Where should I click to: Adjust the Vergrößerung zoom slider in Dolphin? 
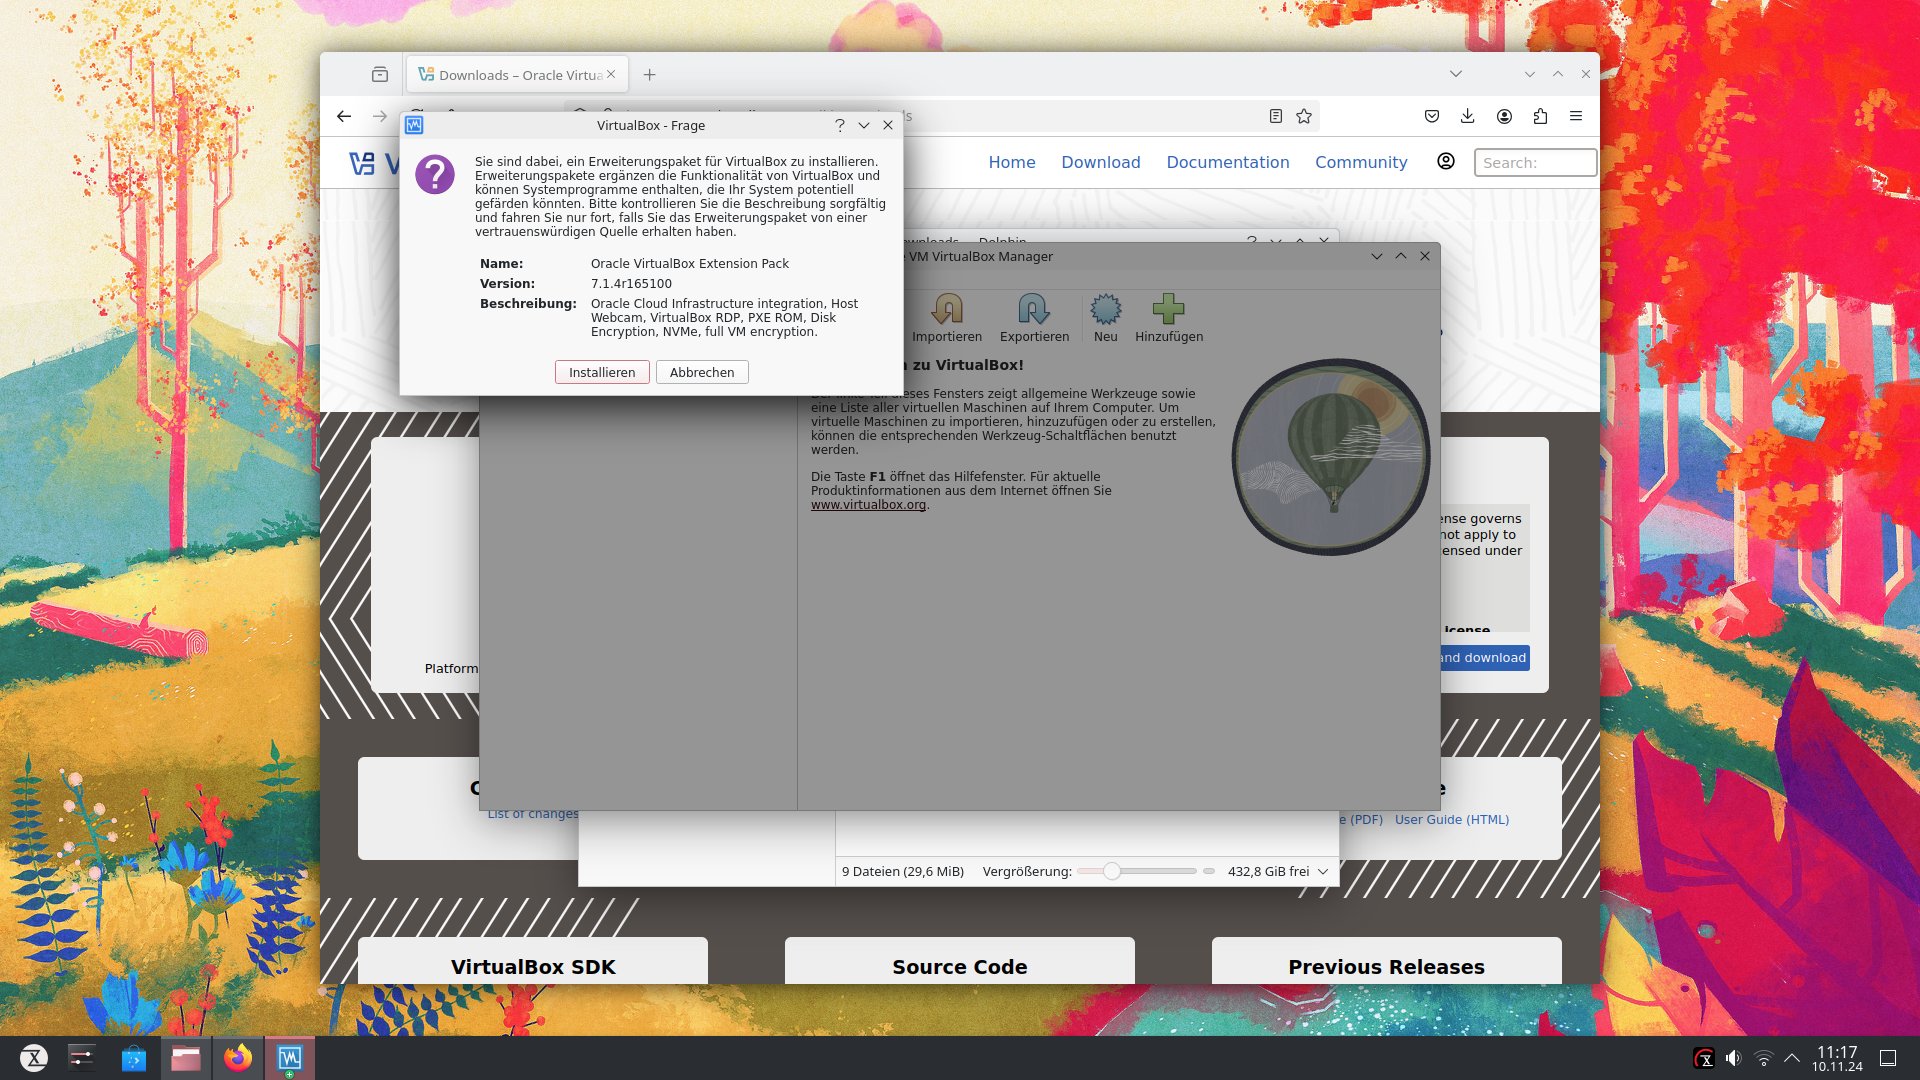pos(1136,871)
